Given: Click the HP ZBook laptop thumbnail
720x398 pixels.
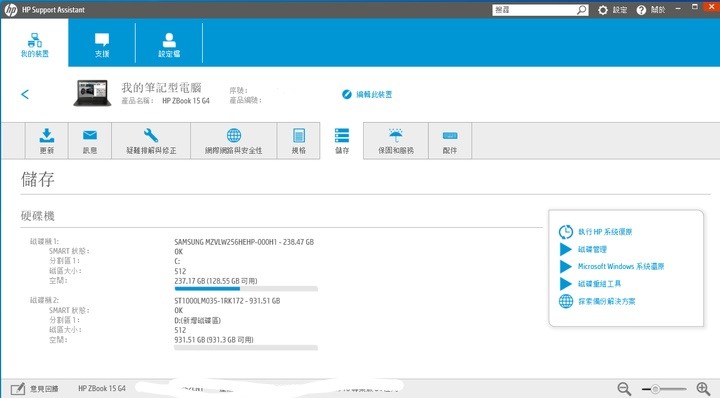Looking at the screenshot, I should tap(92, 93).
